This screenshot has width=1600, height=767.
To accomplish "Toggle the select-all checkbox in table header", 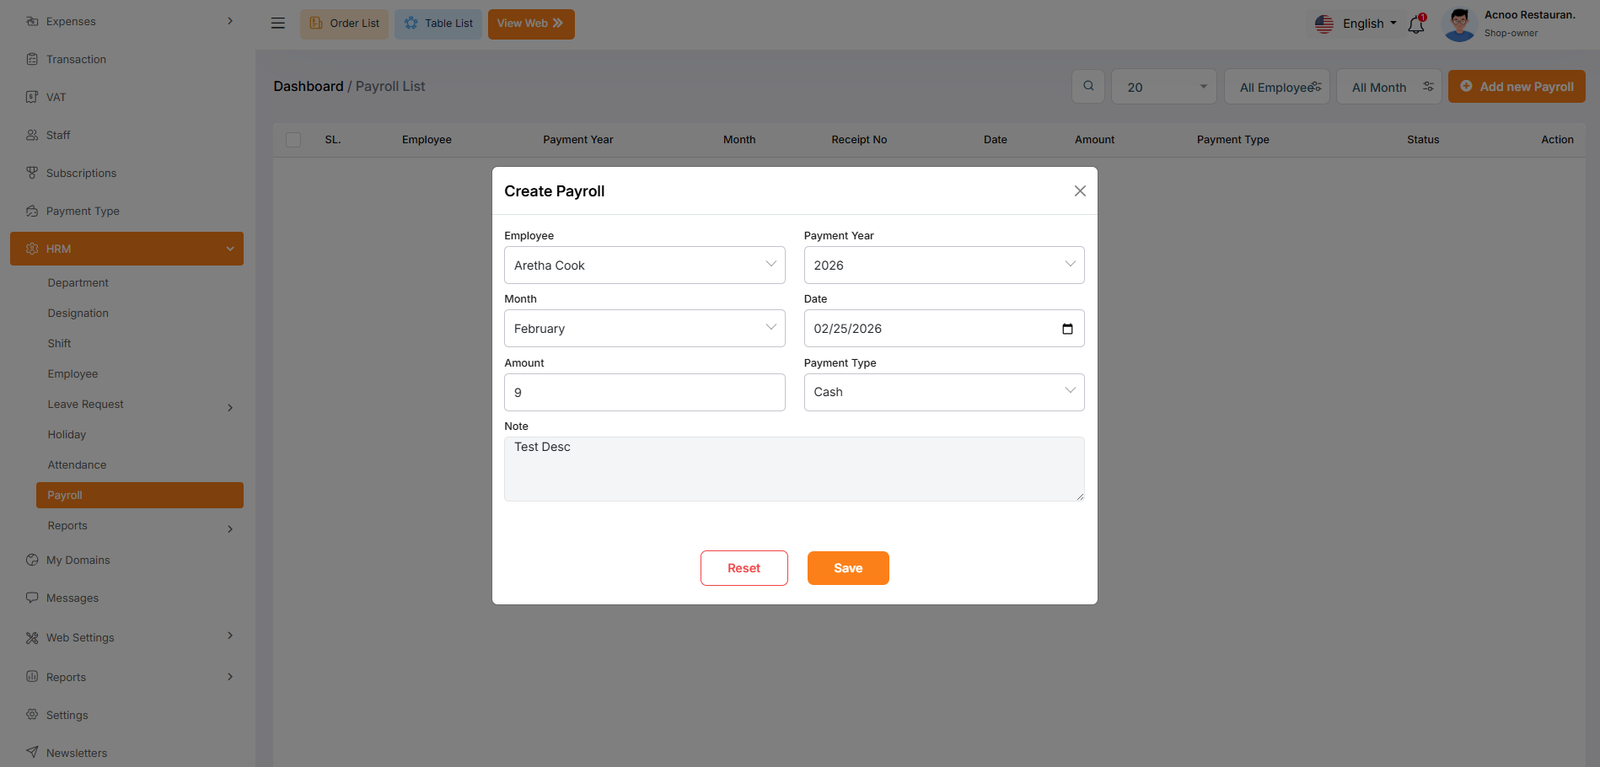I will point(293,140).
